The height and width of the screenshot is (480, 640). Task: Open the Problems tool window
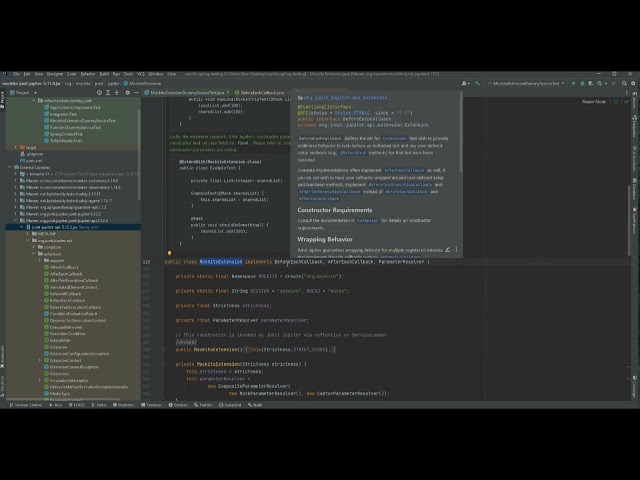click(x=123, y=405)
